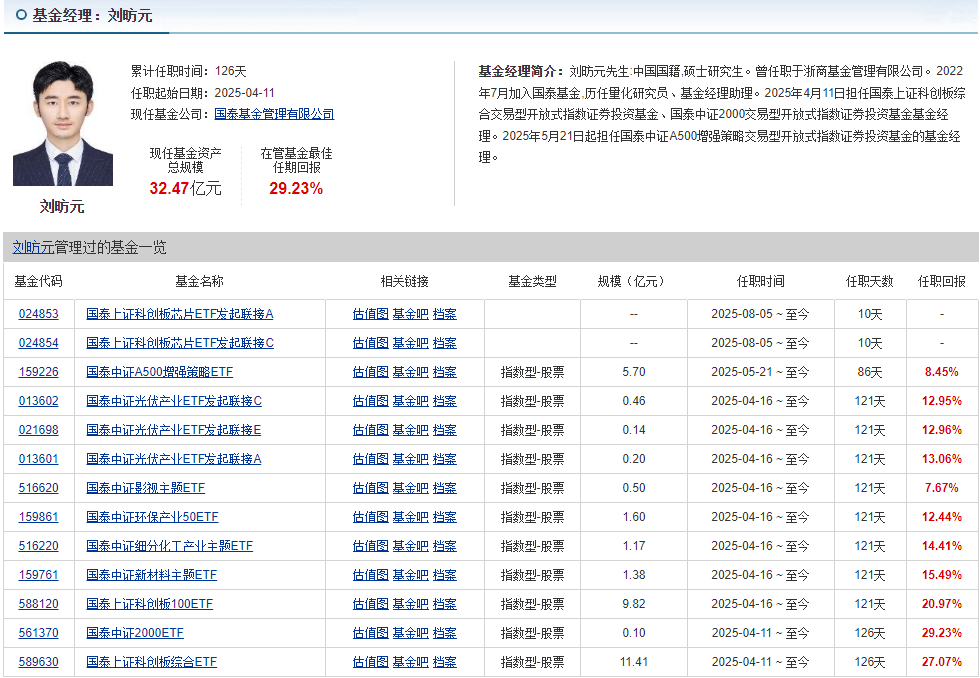Open fund 国泰中证新材料主题ETF

151,576
